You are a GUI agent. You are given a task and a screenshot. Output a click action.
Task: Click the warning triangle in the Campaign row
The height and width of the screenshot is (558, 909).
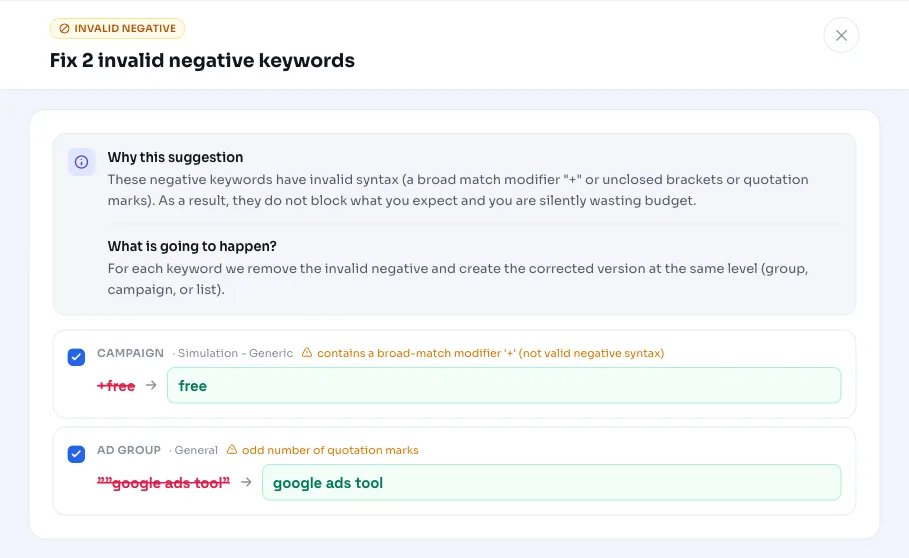(307, 352)
